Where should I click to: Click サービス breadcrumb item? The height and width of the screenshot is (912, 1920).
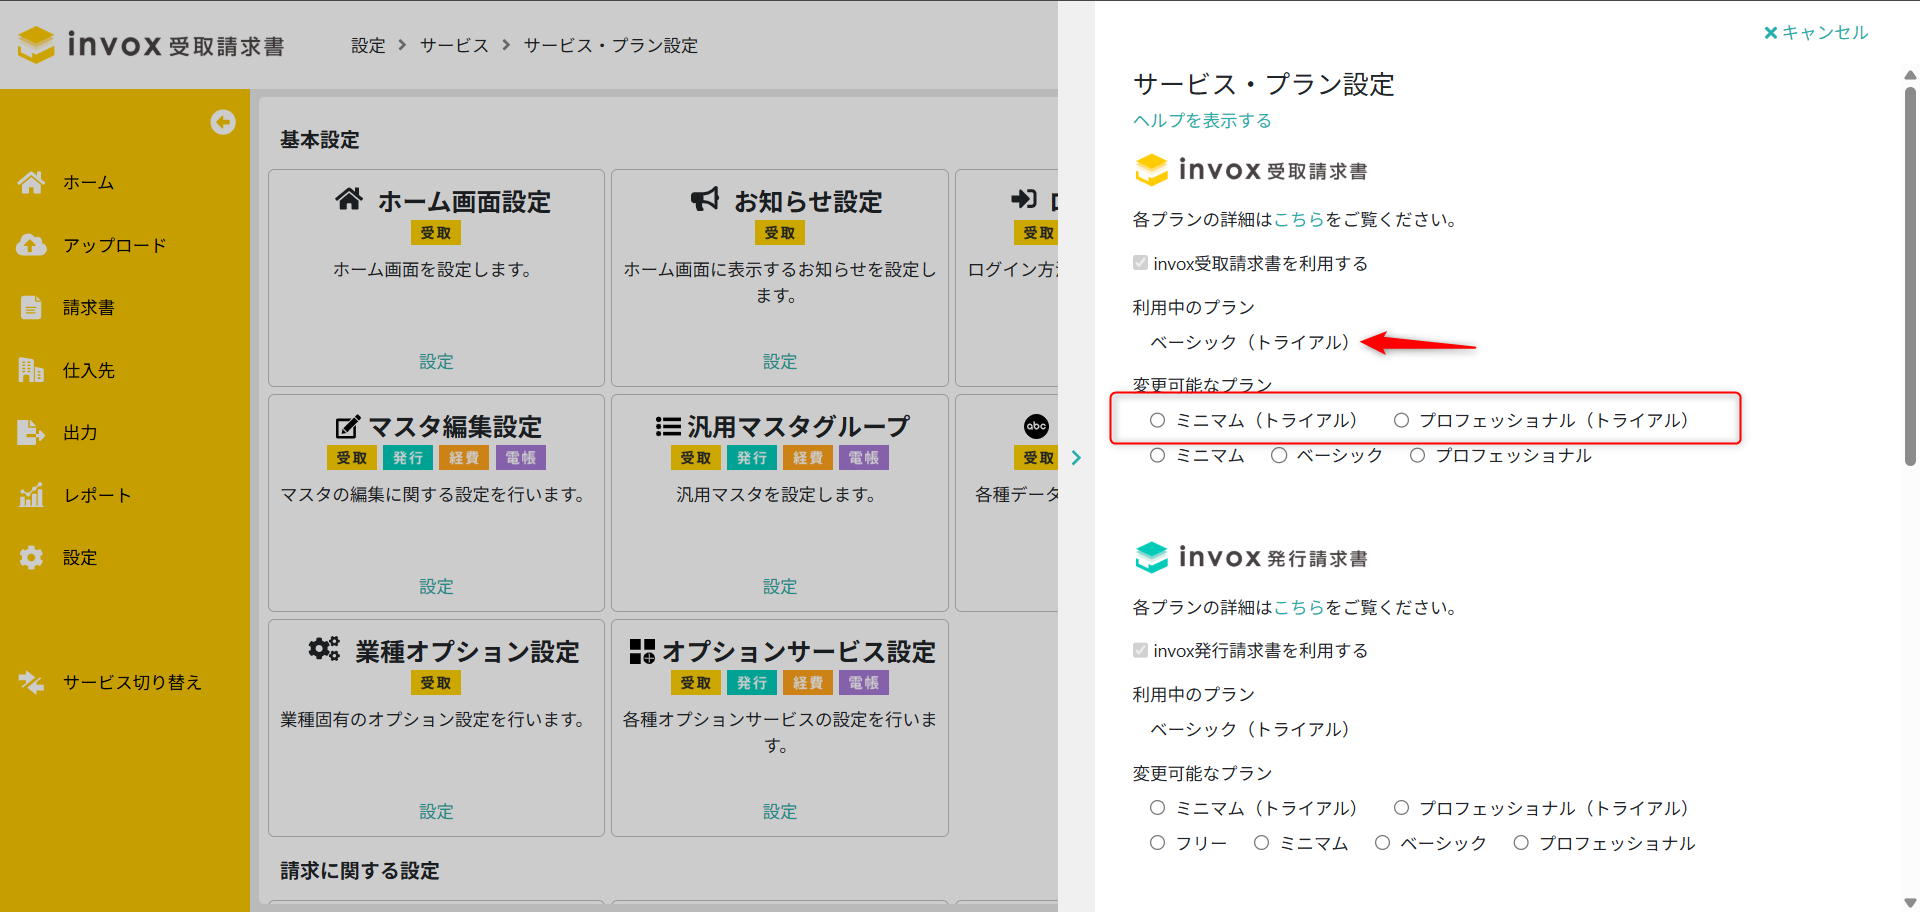click(454, 46)
